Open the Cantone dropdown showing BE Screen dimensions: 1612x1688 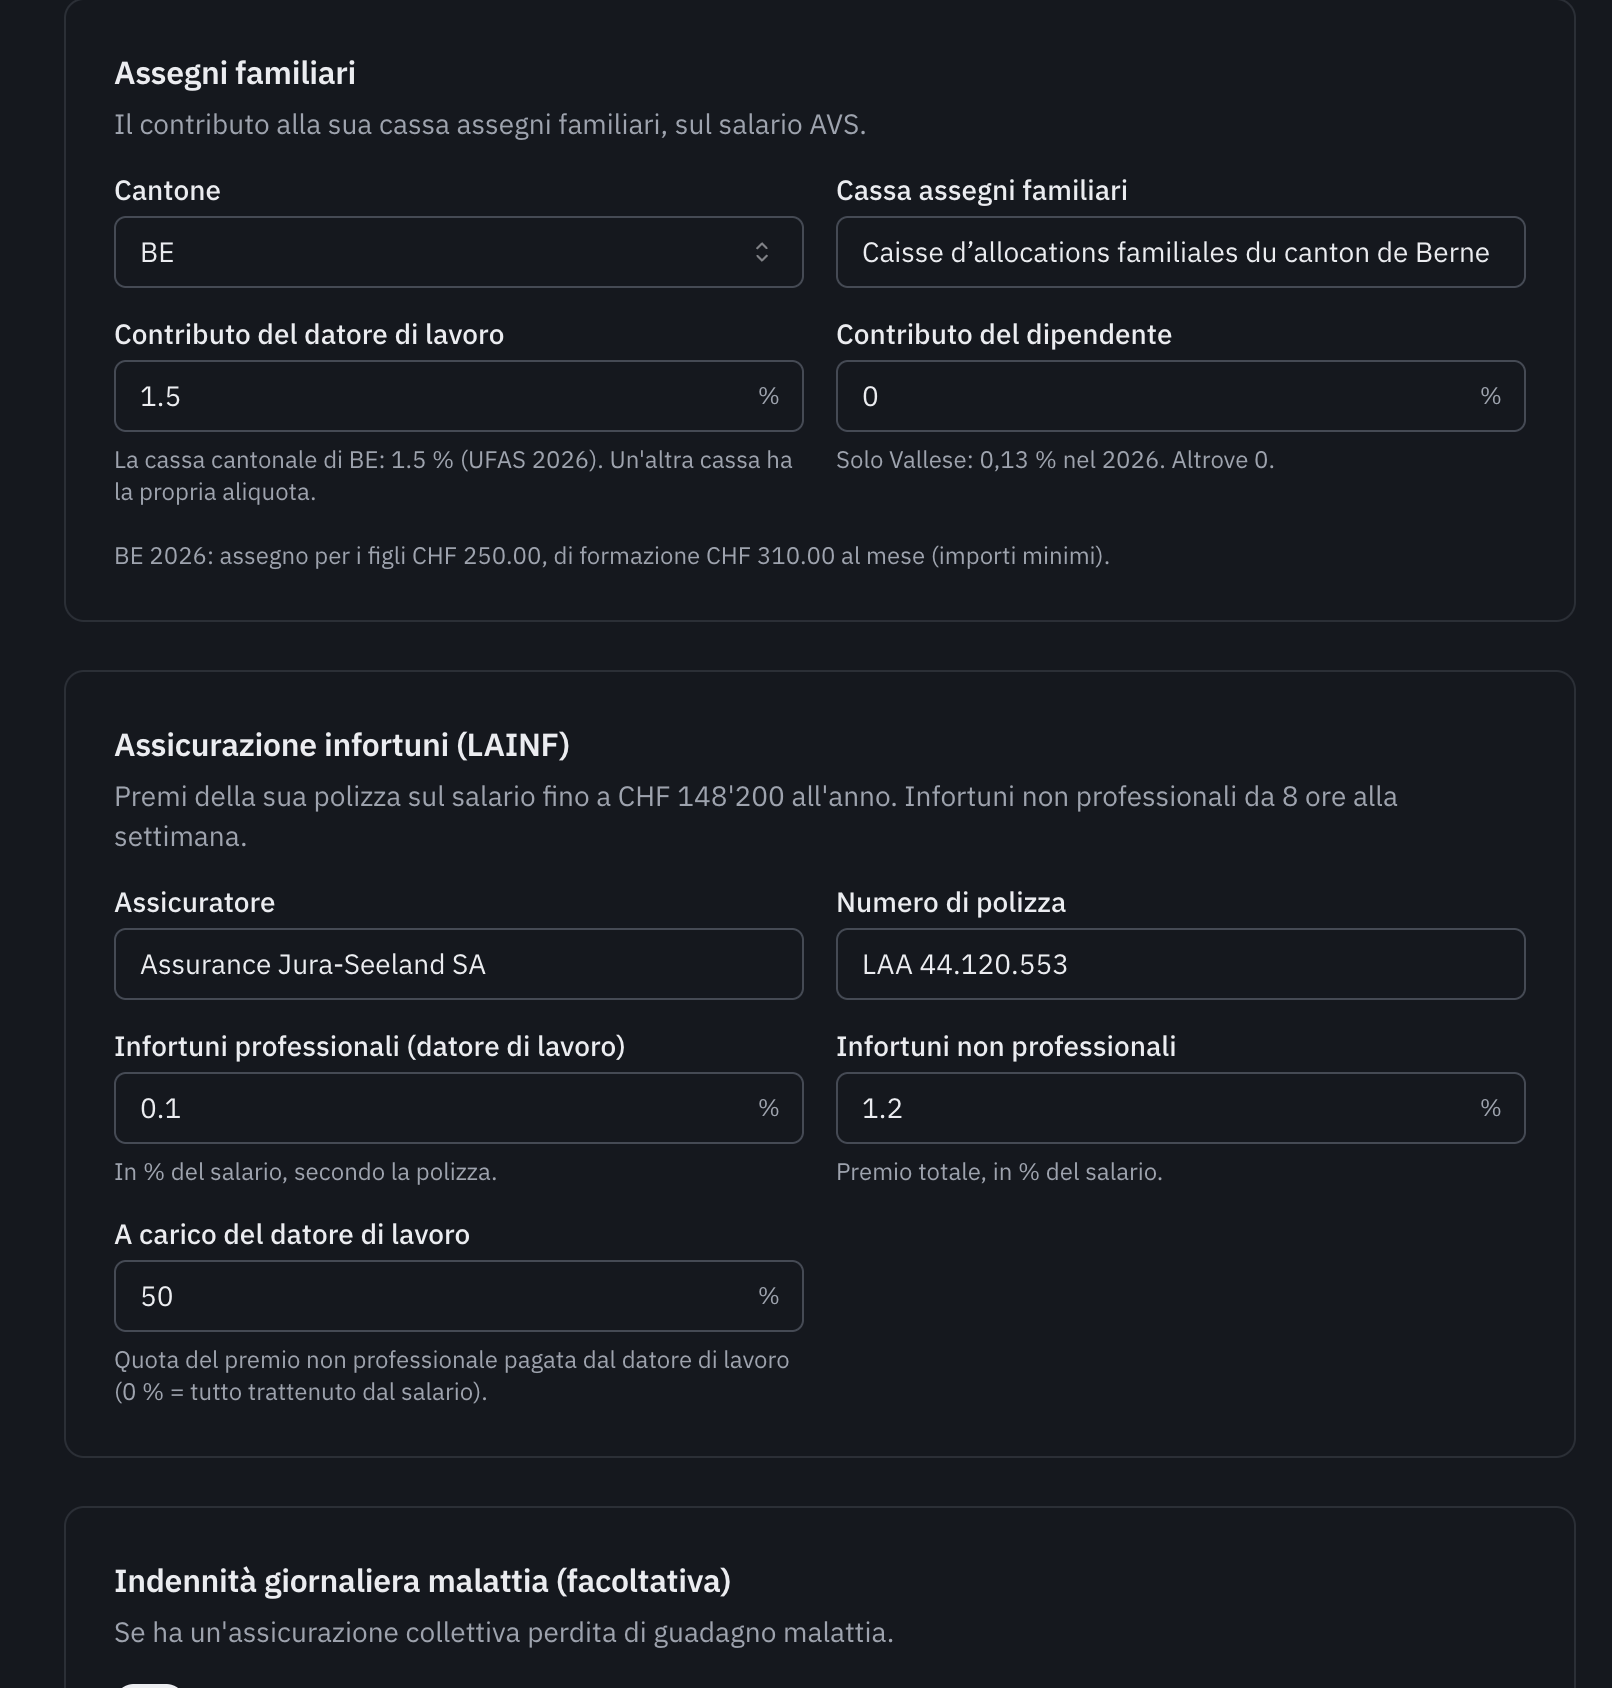click(459, 252)
